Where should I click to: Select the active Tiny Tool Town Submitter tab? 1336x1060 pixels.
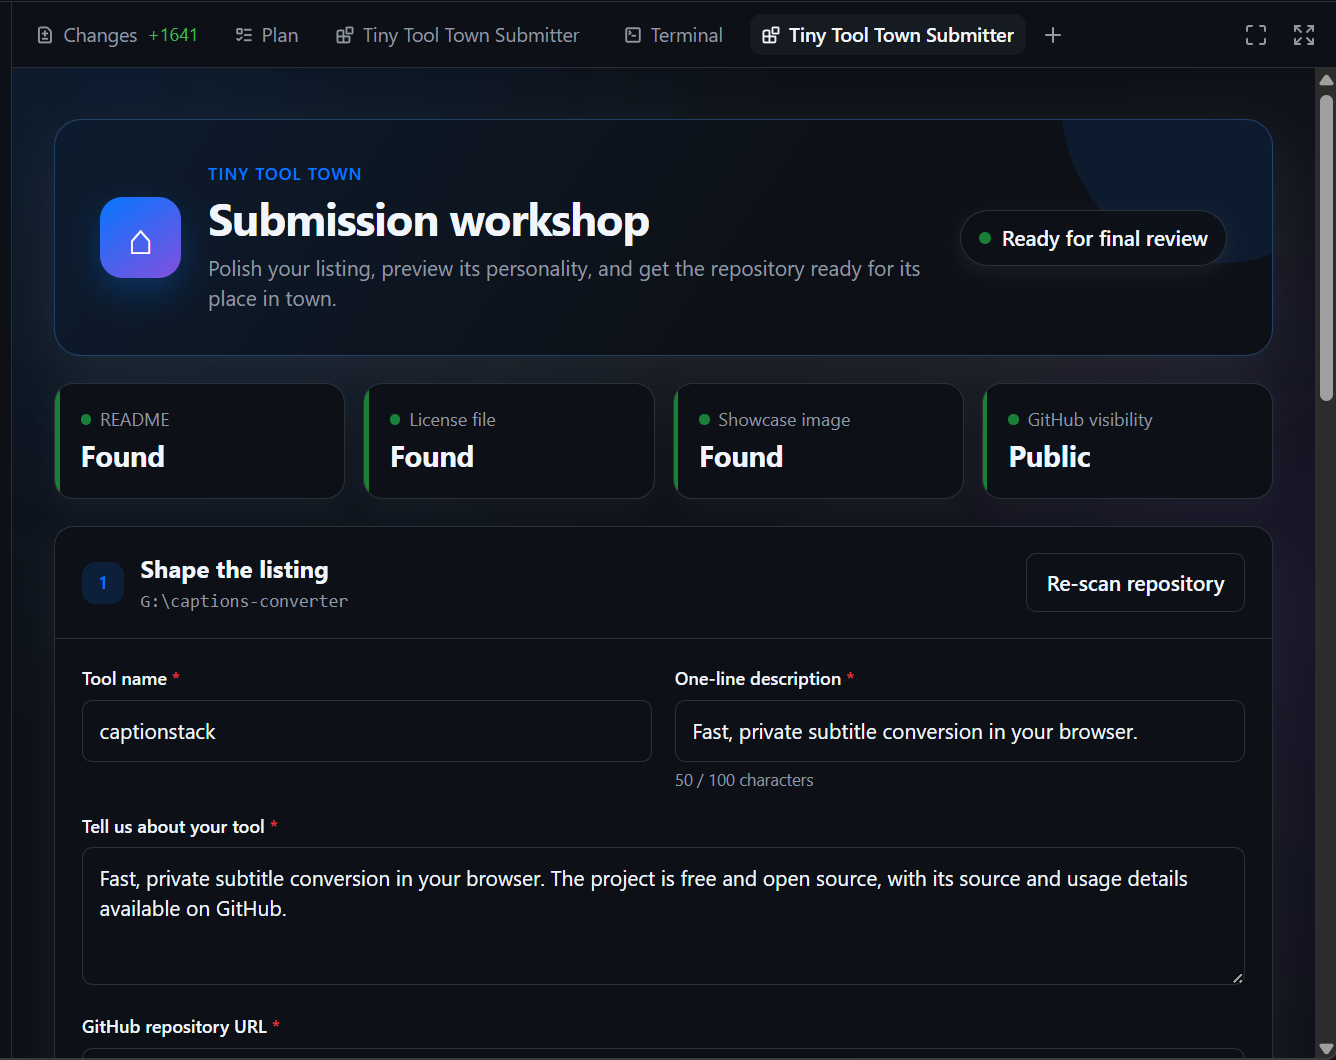[888, 35]
